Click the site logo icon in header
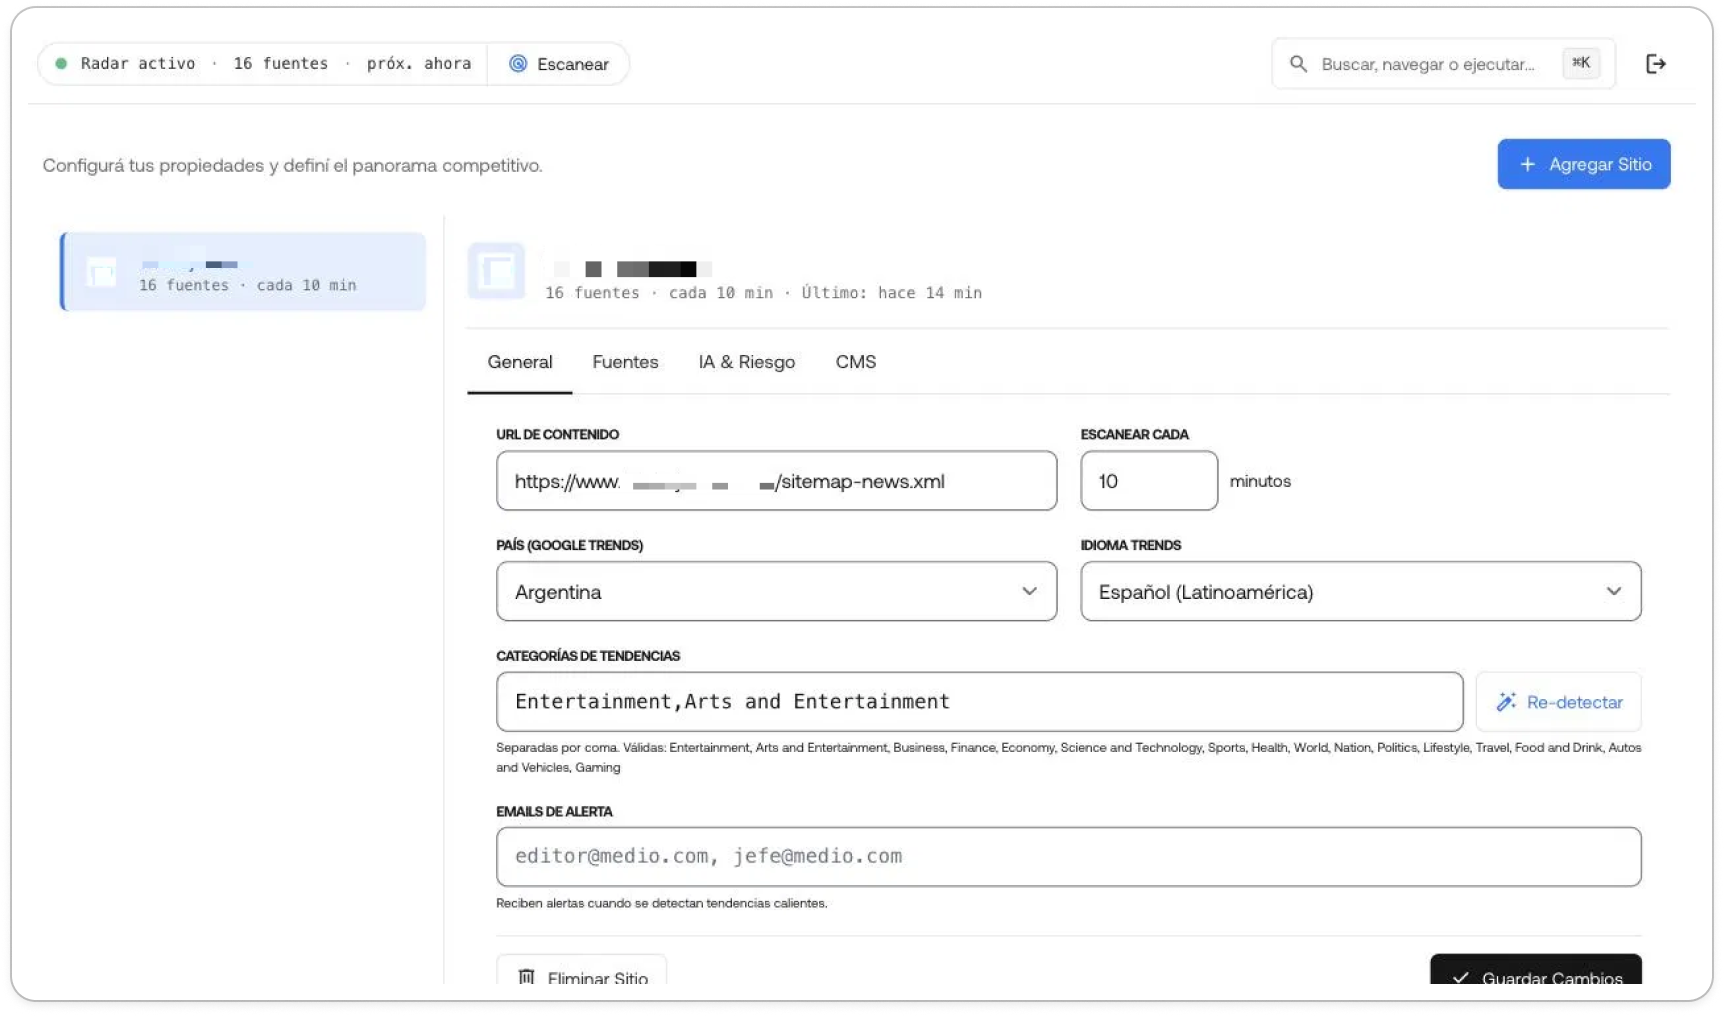The height and width of the screenshot is (1016, 1724). [x=496, y=271]
